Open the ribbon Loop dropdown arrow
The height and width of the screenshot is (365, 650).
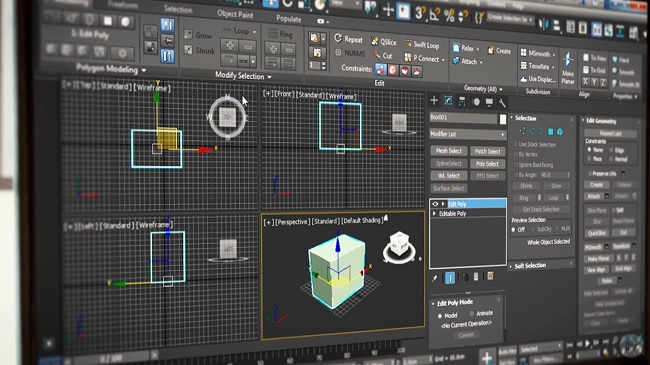click(255, 32)
